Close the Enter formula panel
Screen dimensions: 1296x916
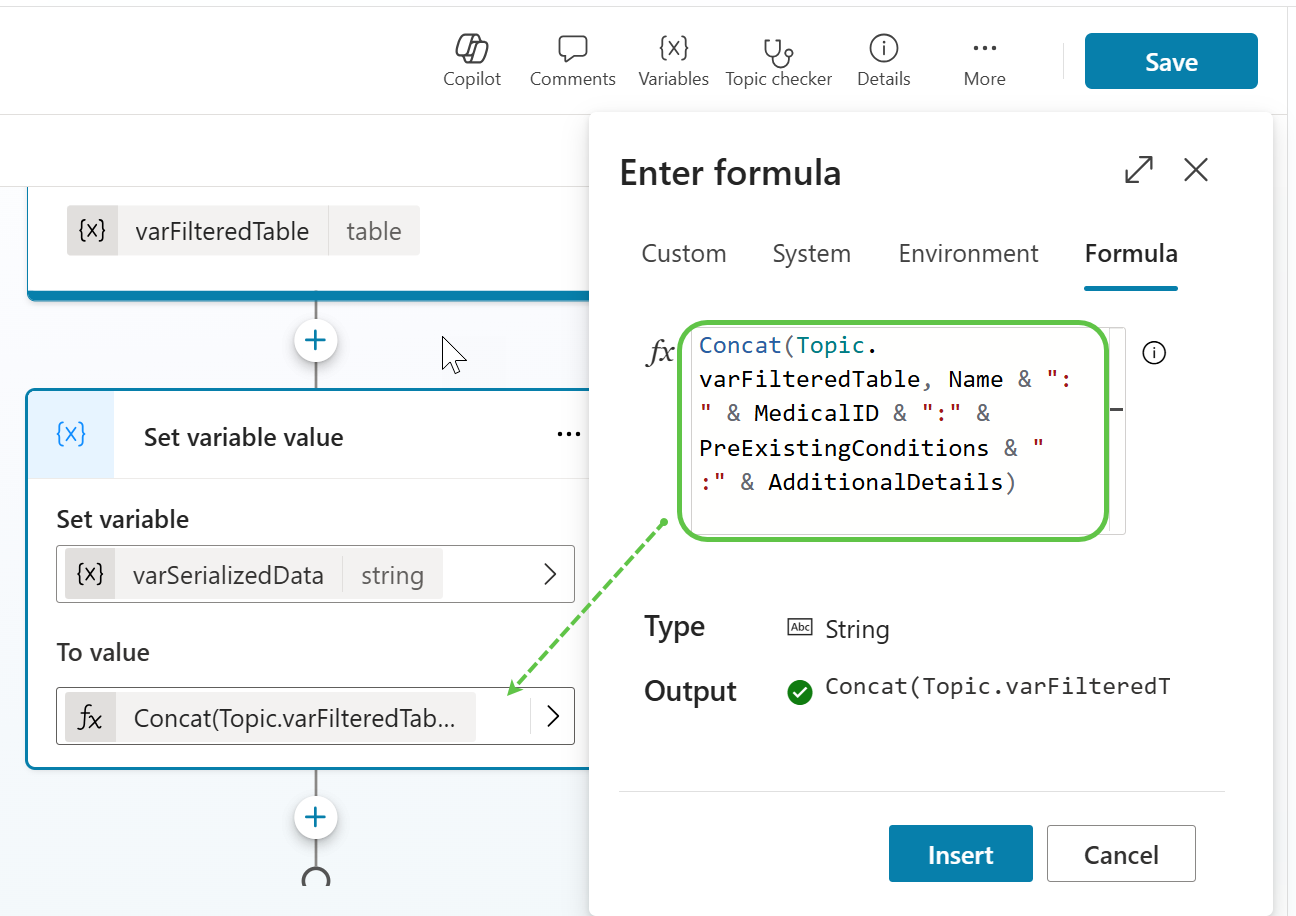[1196, 170]
